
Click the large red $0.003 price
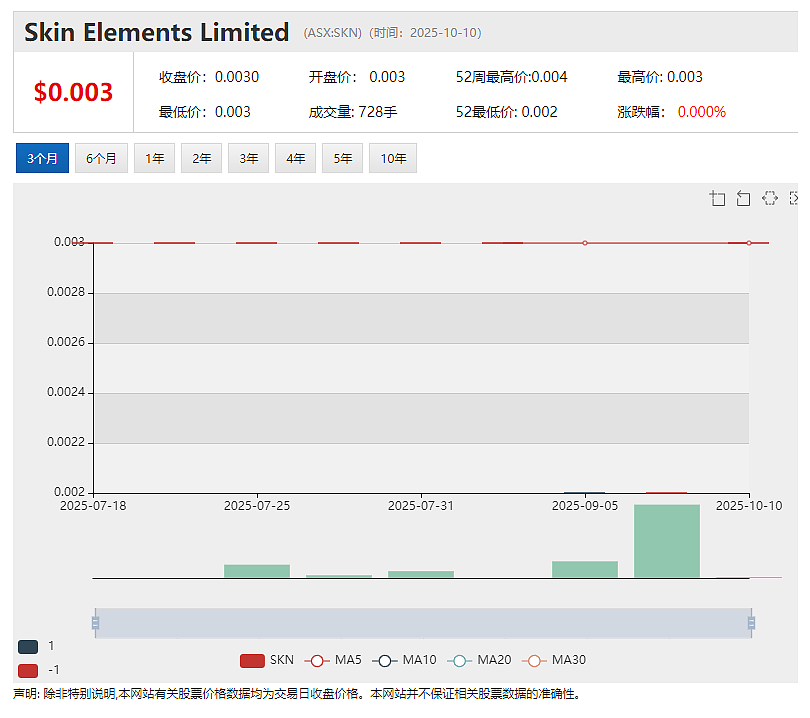(73, 92)
